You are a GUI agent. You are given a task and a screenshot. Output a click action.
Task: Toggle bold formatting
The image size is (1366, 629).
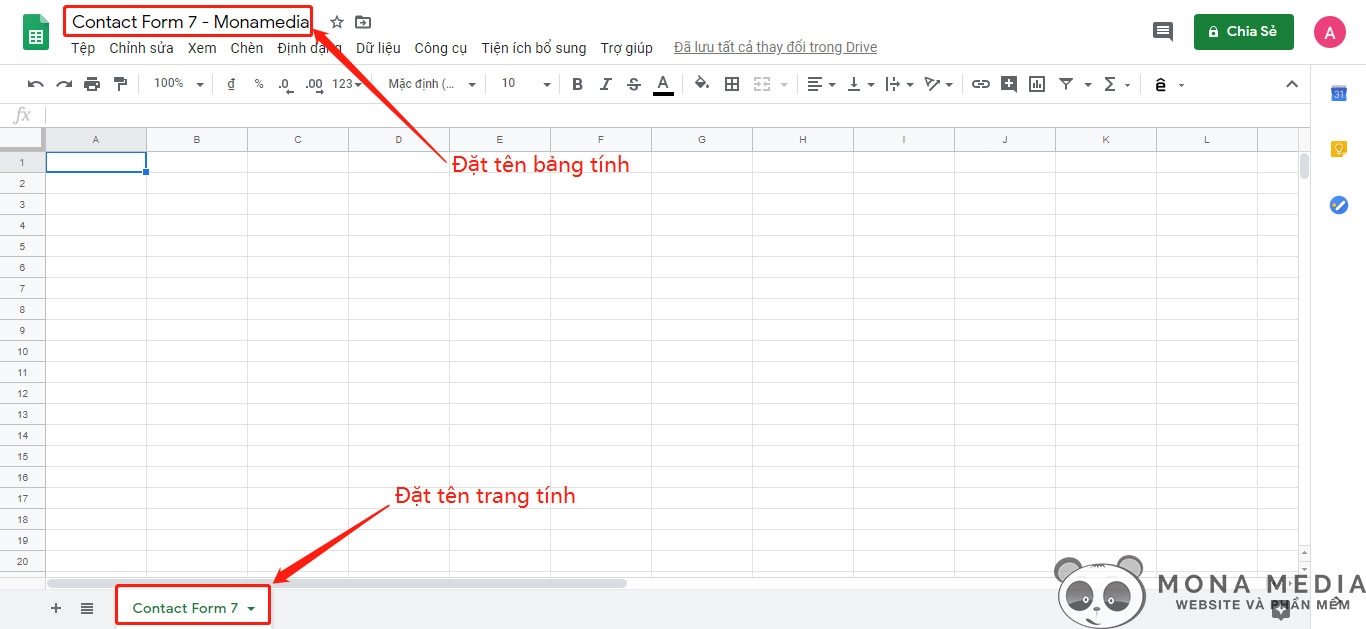pos(577,84)
